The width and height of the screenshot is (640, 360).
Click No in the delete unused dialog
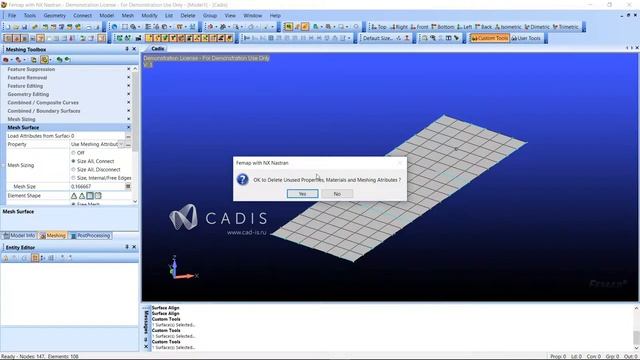pos(337,194)
